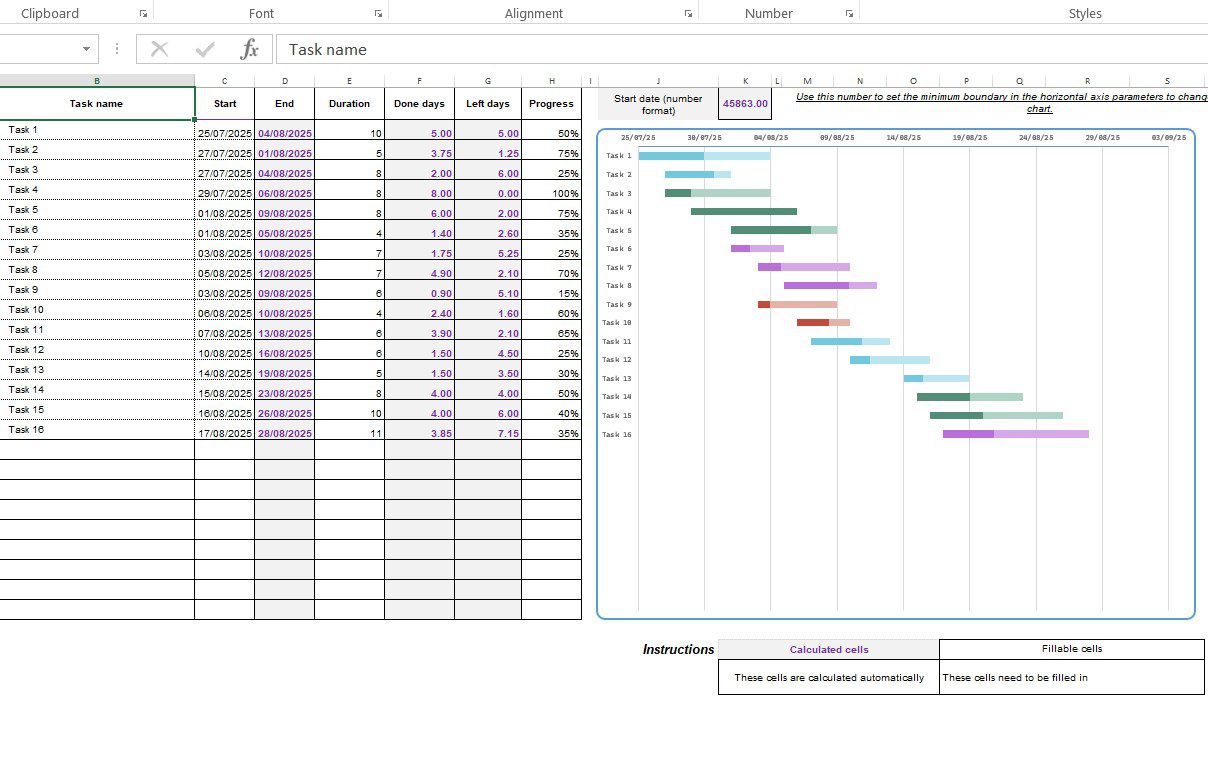
Task: Open the Insert Function dialog
Action: click(251, 49)
